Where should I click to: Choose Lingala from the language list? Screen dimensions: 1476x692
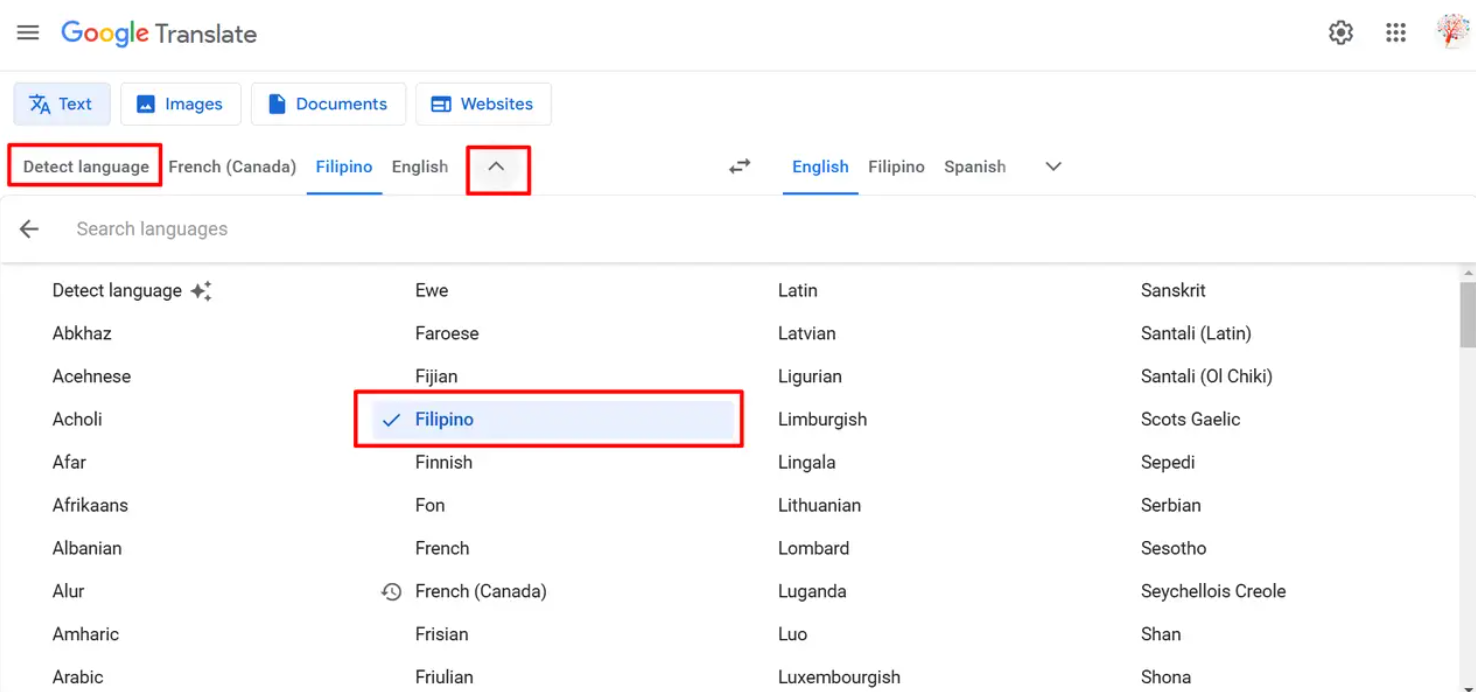807,463
